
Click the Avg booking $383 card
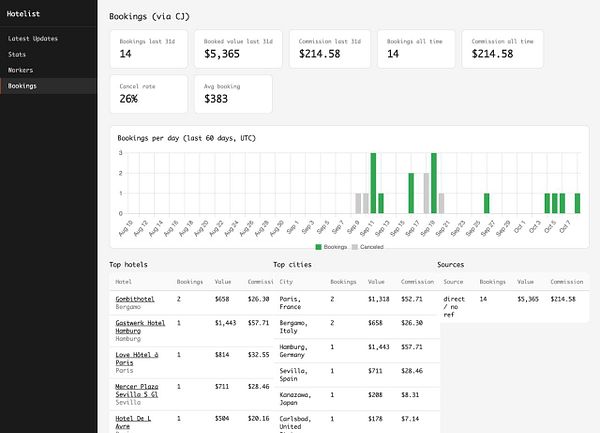[x=233, y=94]
